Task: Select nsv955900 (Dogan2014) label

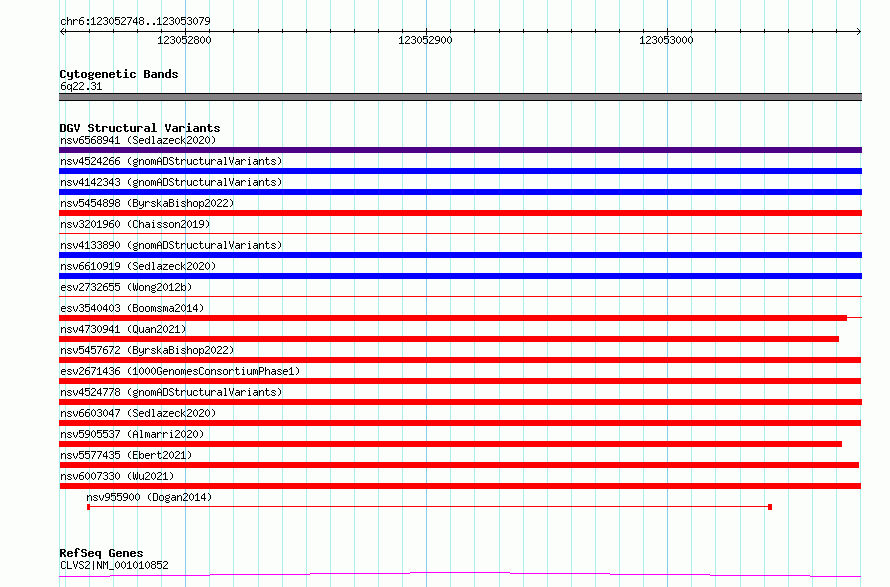Action: (x=149, y=497)
